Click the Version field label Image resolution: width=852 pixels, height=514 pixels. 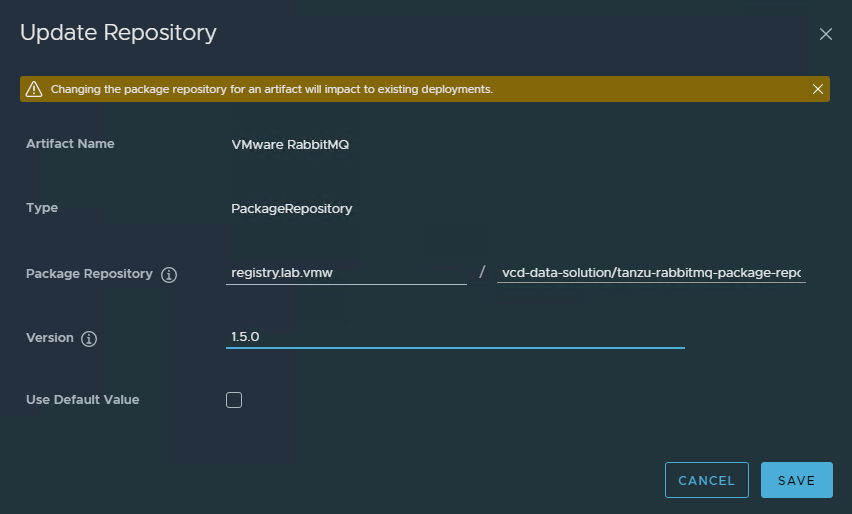50,338
